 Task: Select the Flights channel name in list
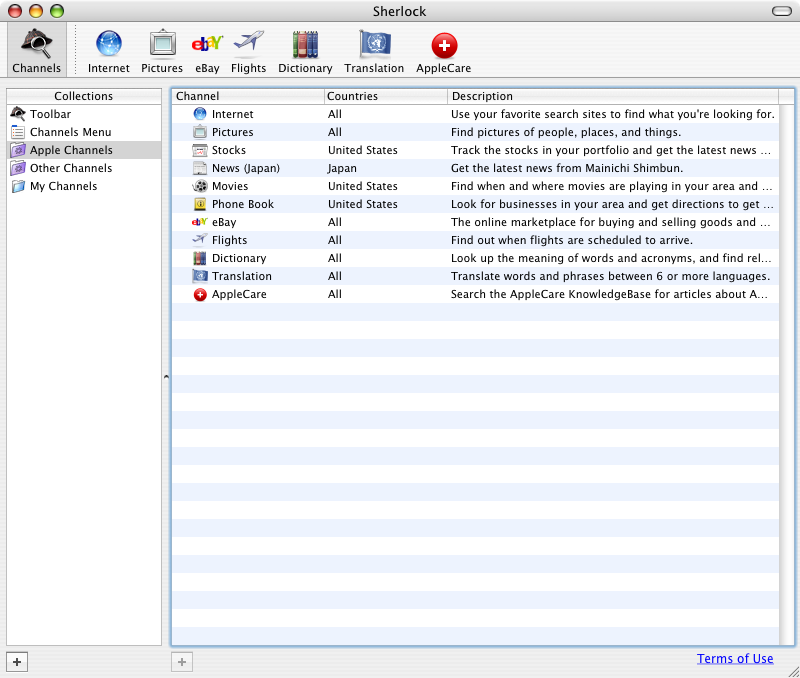(x=230, y=240)
